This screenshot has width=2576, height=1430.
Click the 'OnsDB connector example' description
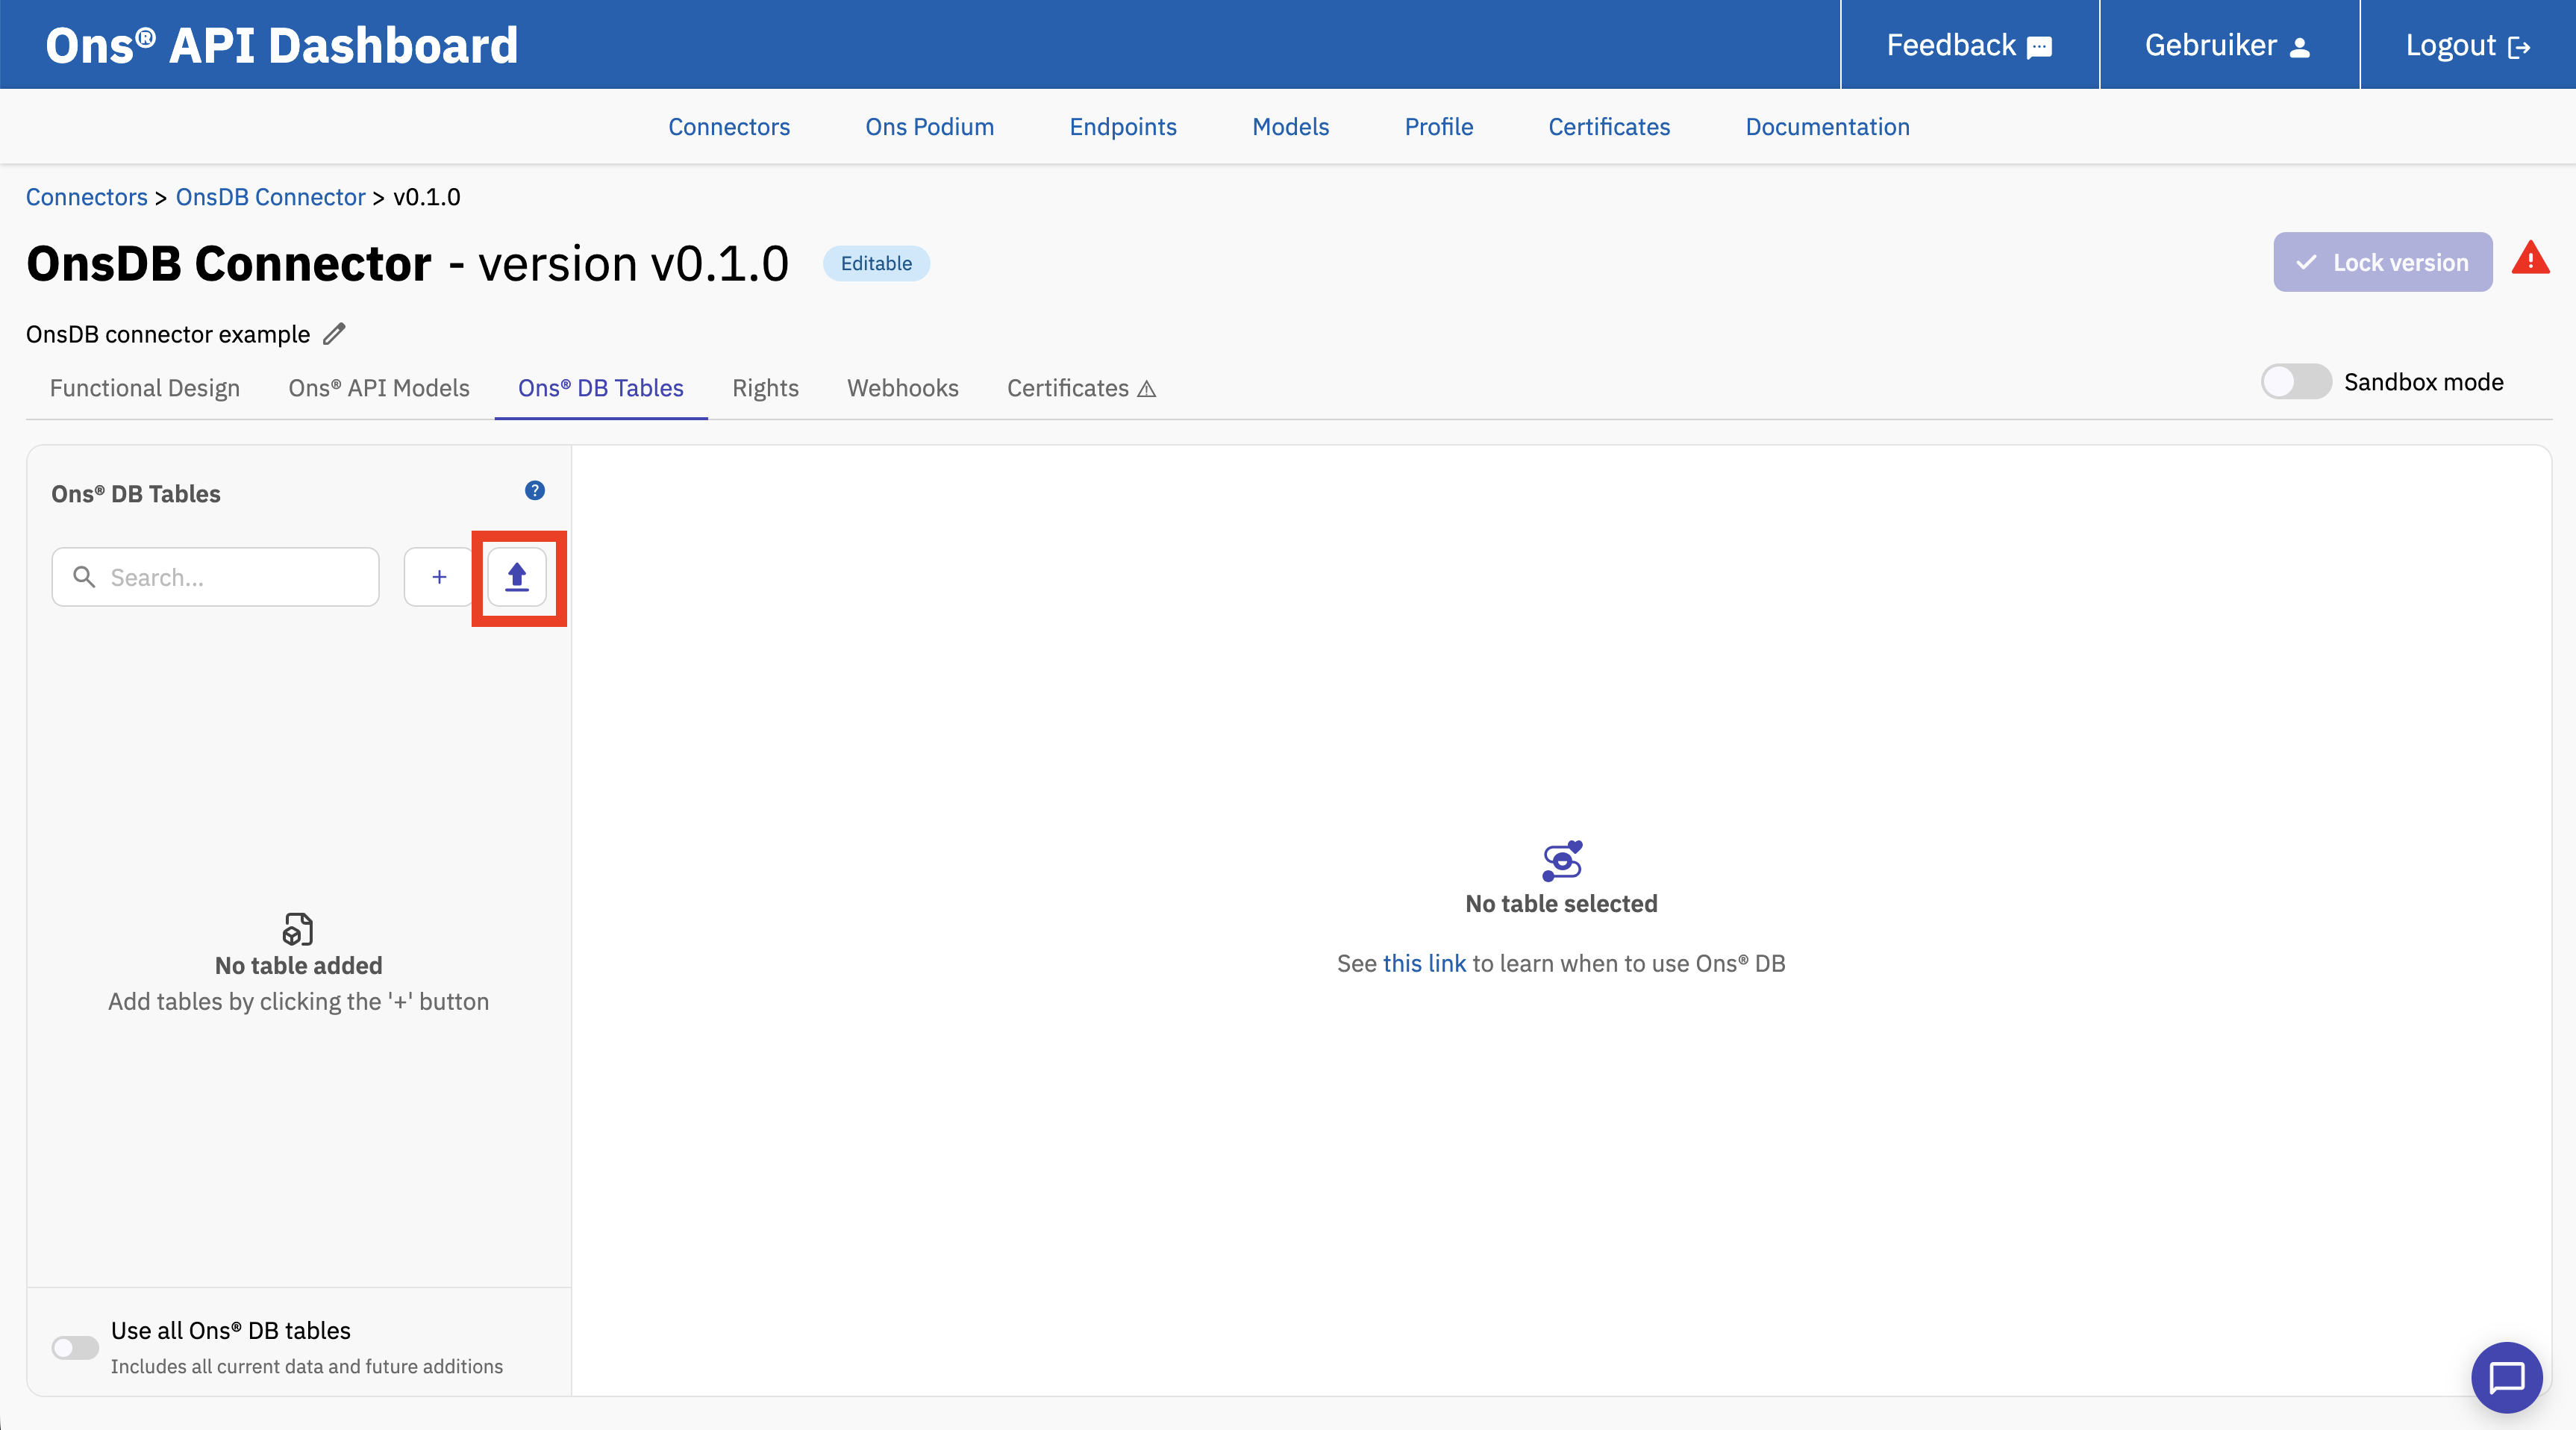tap(168, 334)
